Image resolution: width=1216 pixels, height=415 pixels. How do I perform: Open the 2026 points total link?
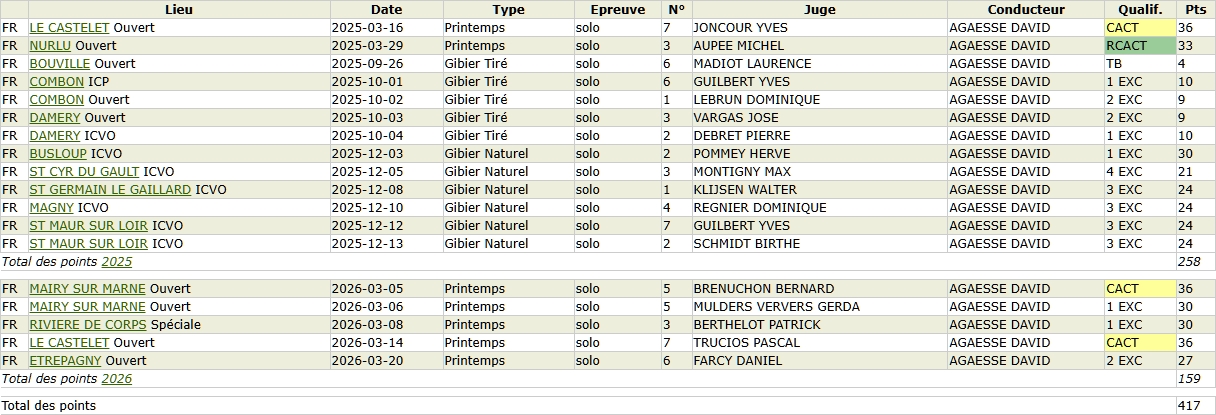[x=117, y=379]
